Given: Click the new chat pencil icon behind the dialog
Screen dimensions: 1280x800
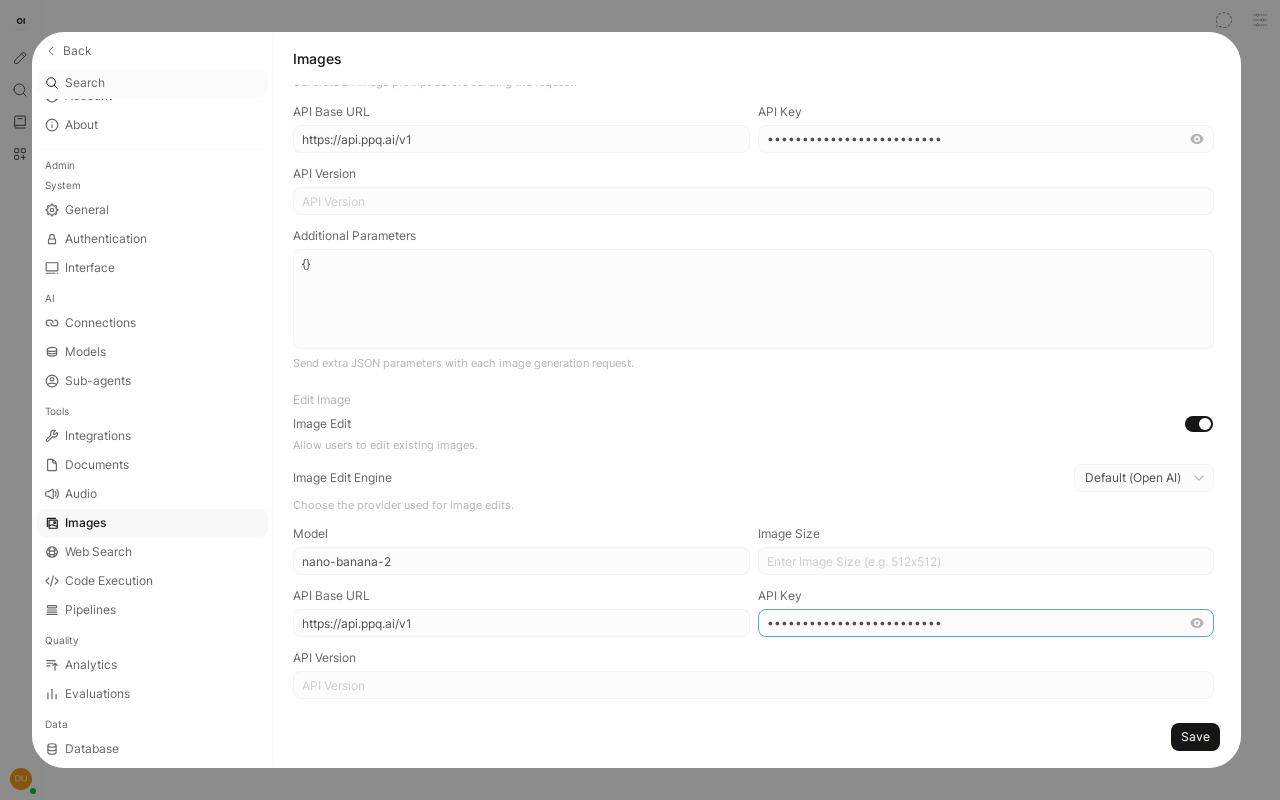Looking at the screenshot, I should coord(20,58).
